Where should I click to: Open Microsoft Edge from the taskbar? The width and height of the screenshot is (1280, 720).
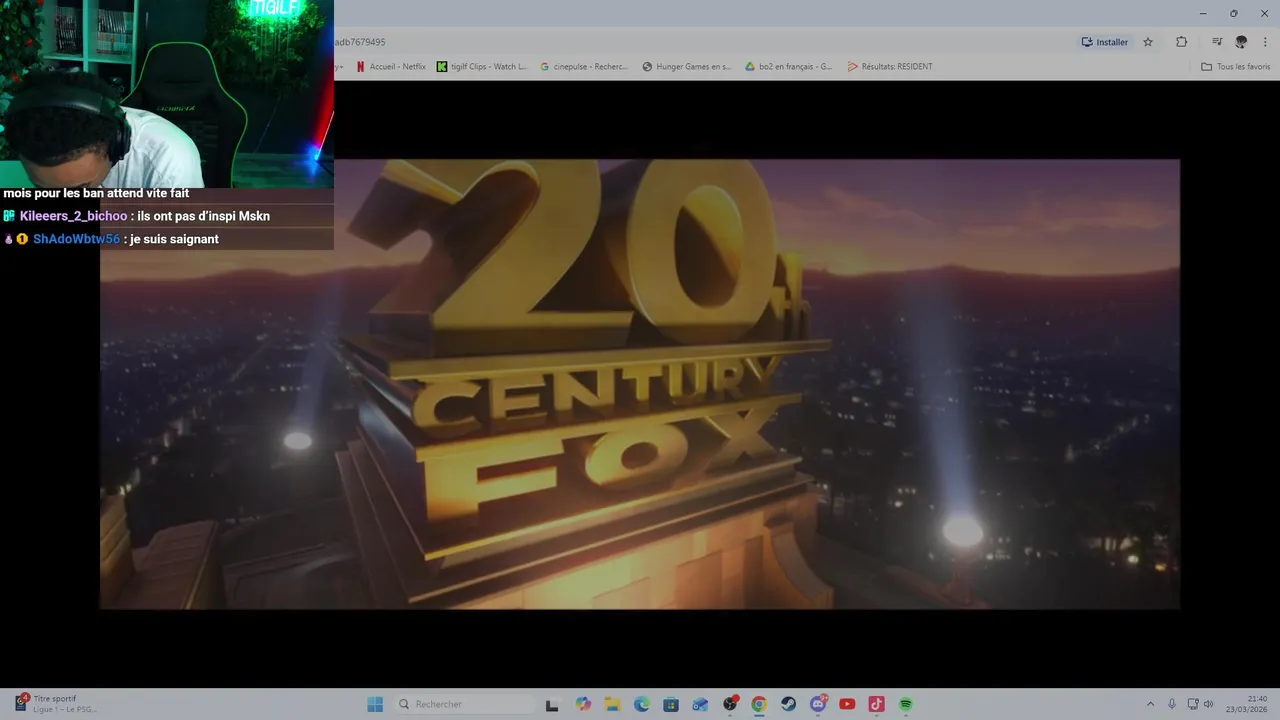tap(642, 704)
